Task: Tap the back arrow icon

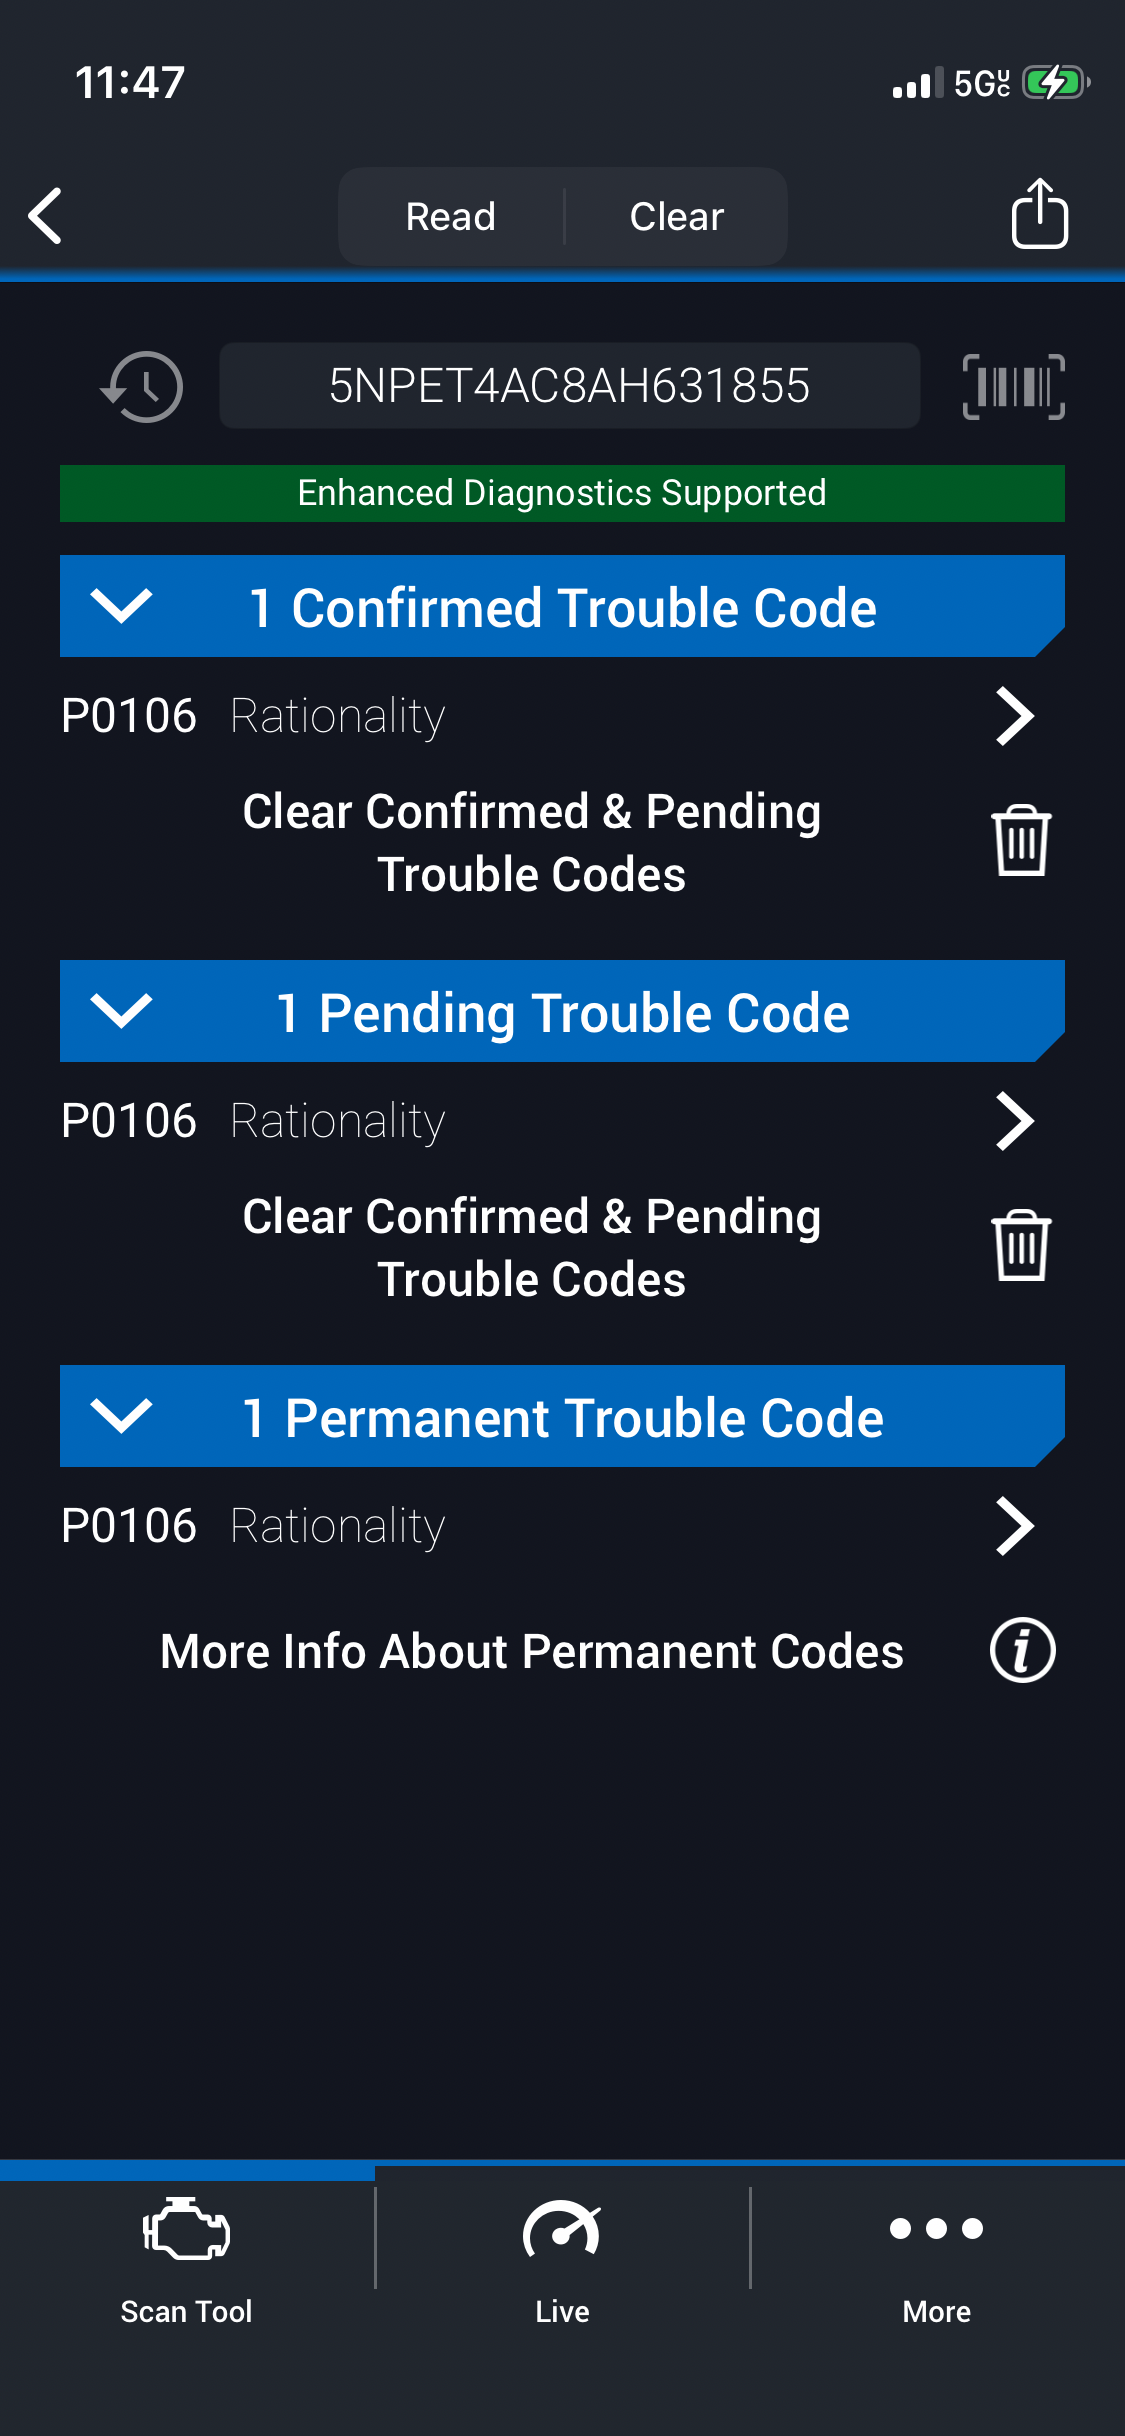Action: [46, 215]
